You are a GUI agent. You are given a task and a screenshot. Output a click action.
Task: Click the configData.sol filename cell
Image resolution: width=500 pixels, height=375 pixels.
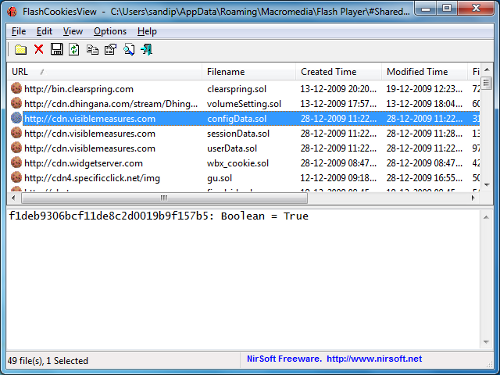click(x=237, y=119)
